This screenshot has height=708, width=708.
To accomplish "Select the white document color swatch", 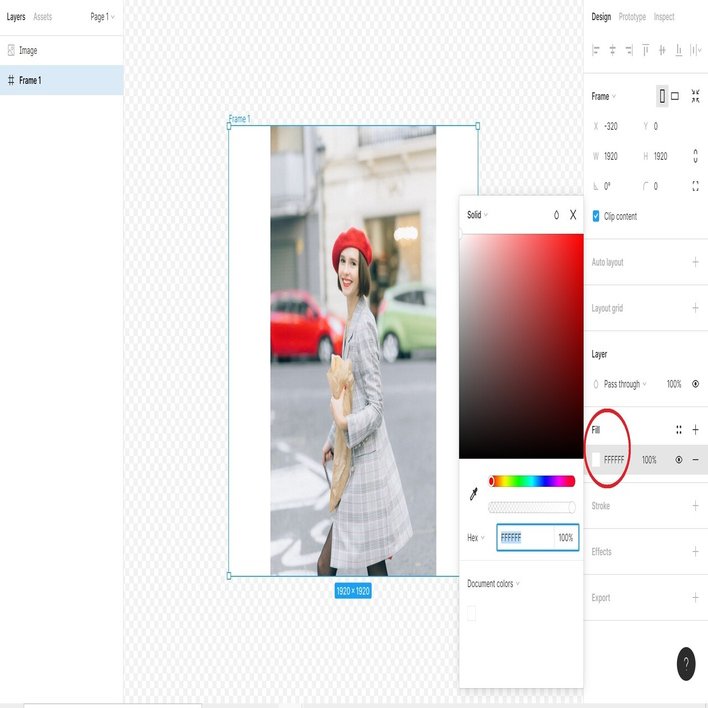I will click(471, 614).
